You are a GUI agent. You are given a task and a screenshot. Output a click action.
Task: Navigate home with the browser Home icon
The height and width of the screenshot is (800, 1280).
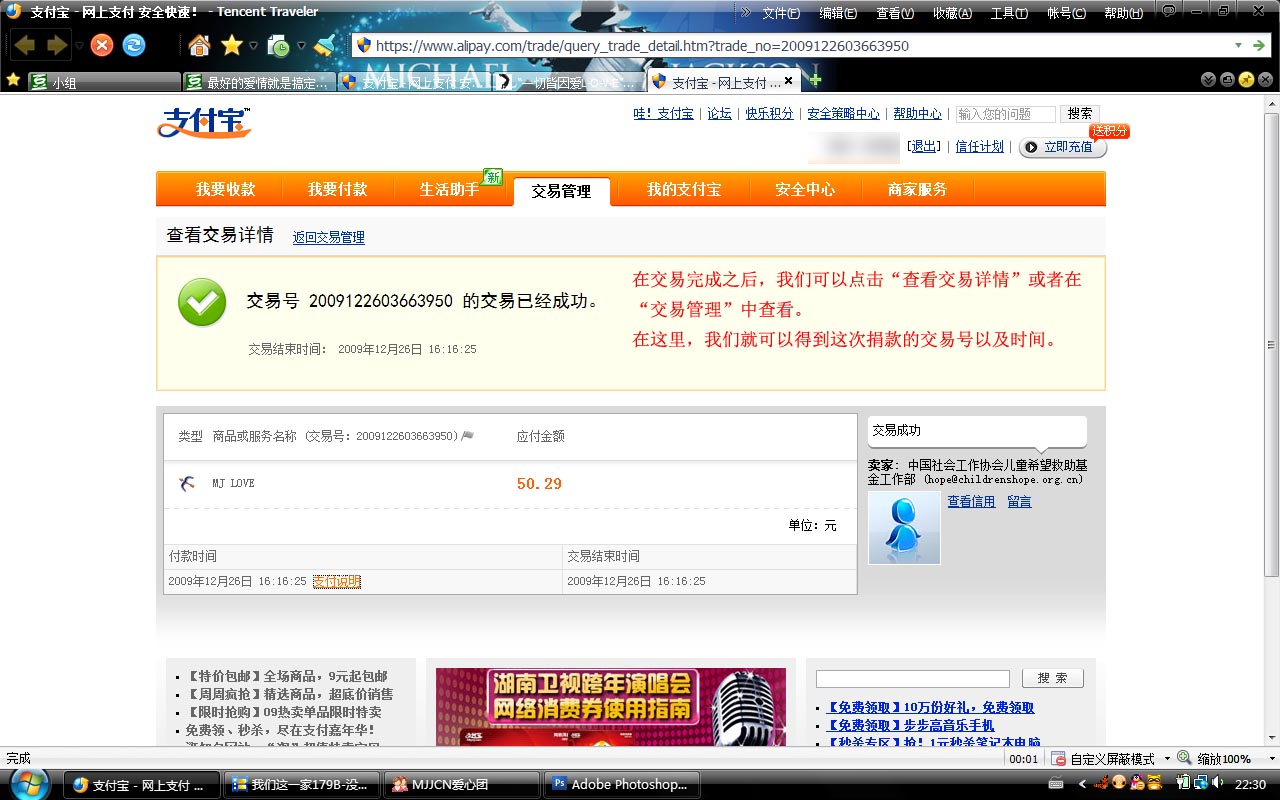(198, 45)
